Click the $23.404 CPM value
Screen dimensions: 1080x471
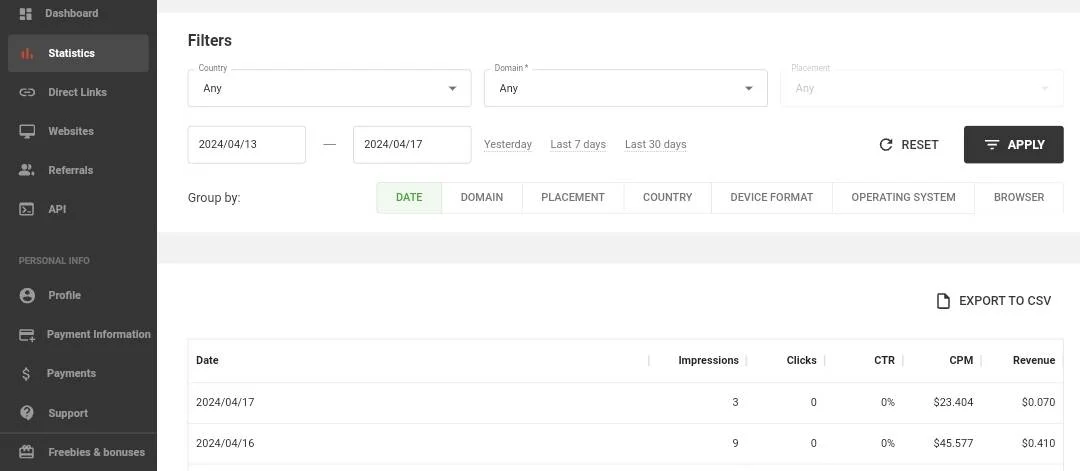(953, 402)
